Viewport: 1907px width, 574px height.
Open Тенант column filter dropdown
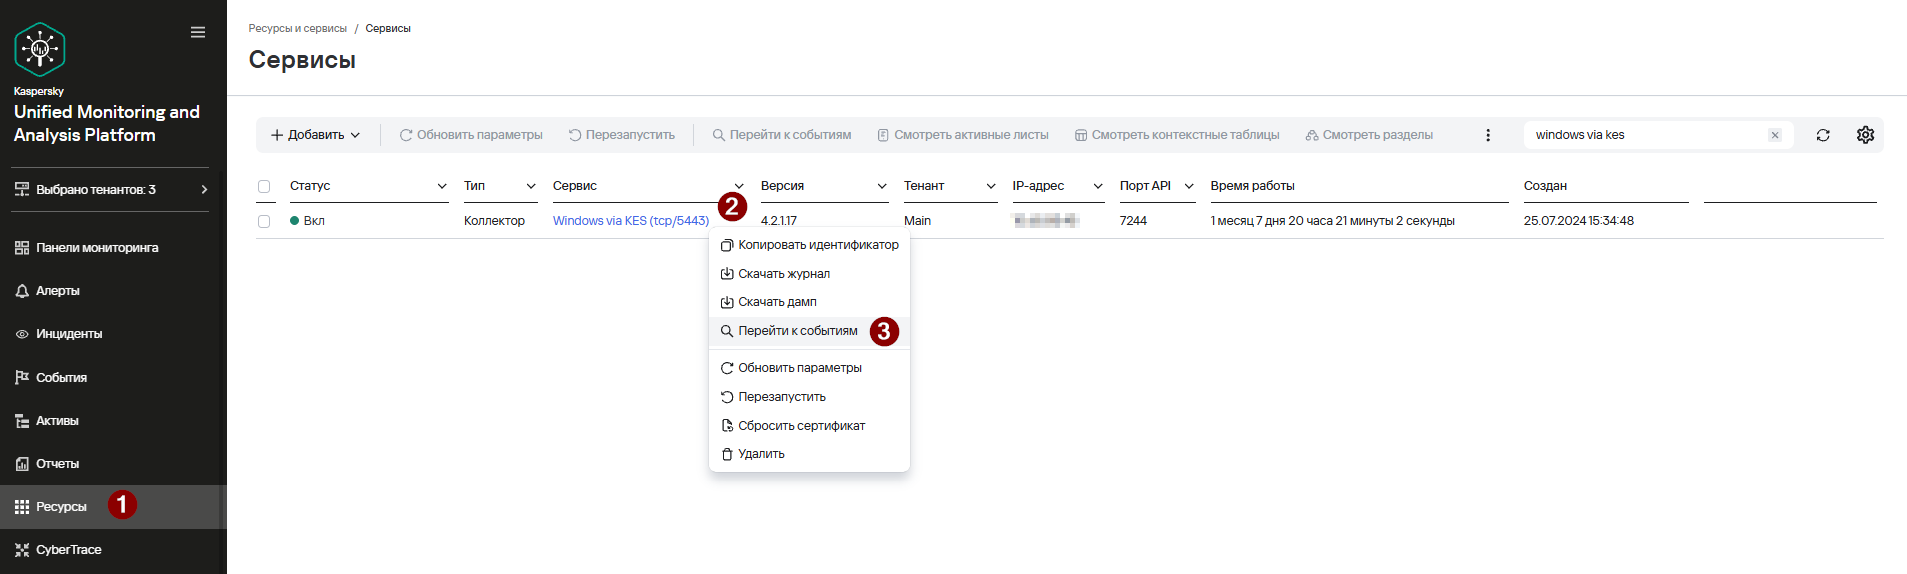pyautogui.click(x=991, y=186)
